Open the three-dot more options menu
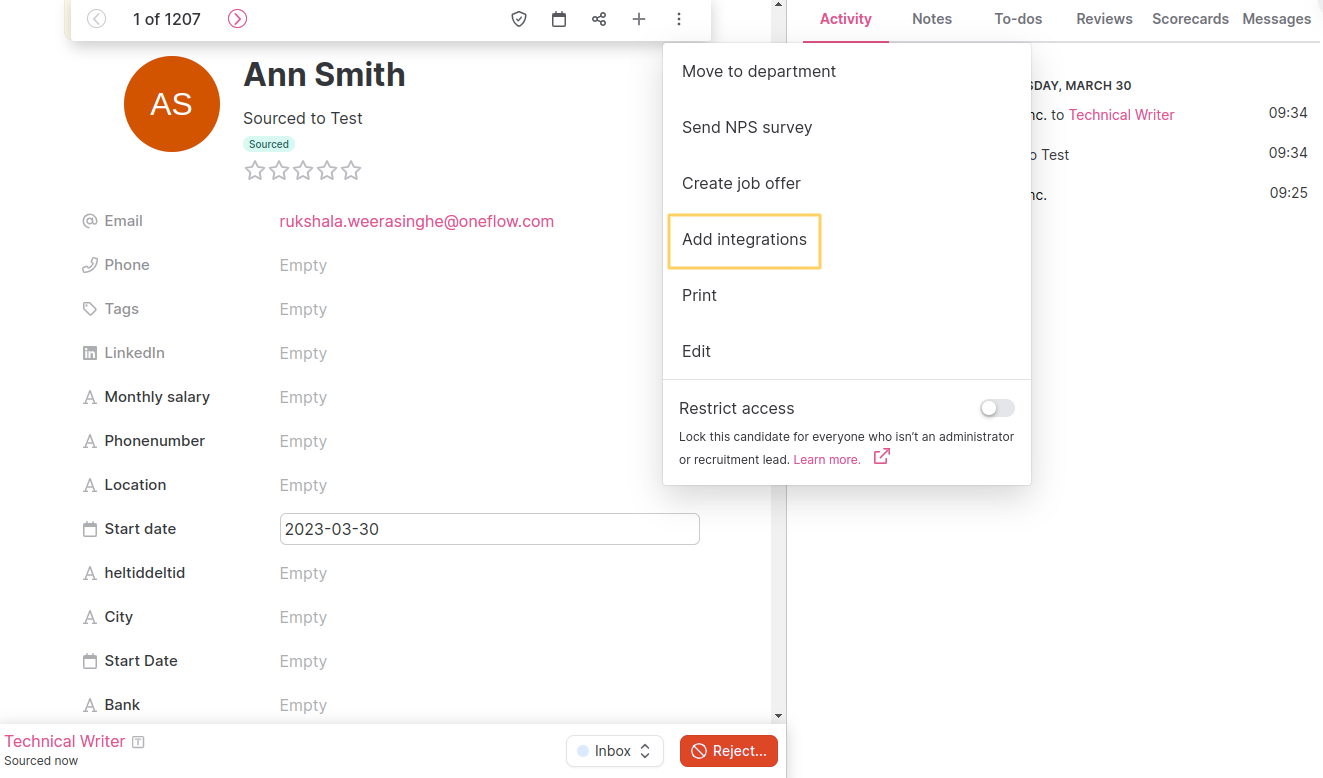 click(679, 19)
